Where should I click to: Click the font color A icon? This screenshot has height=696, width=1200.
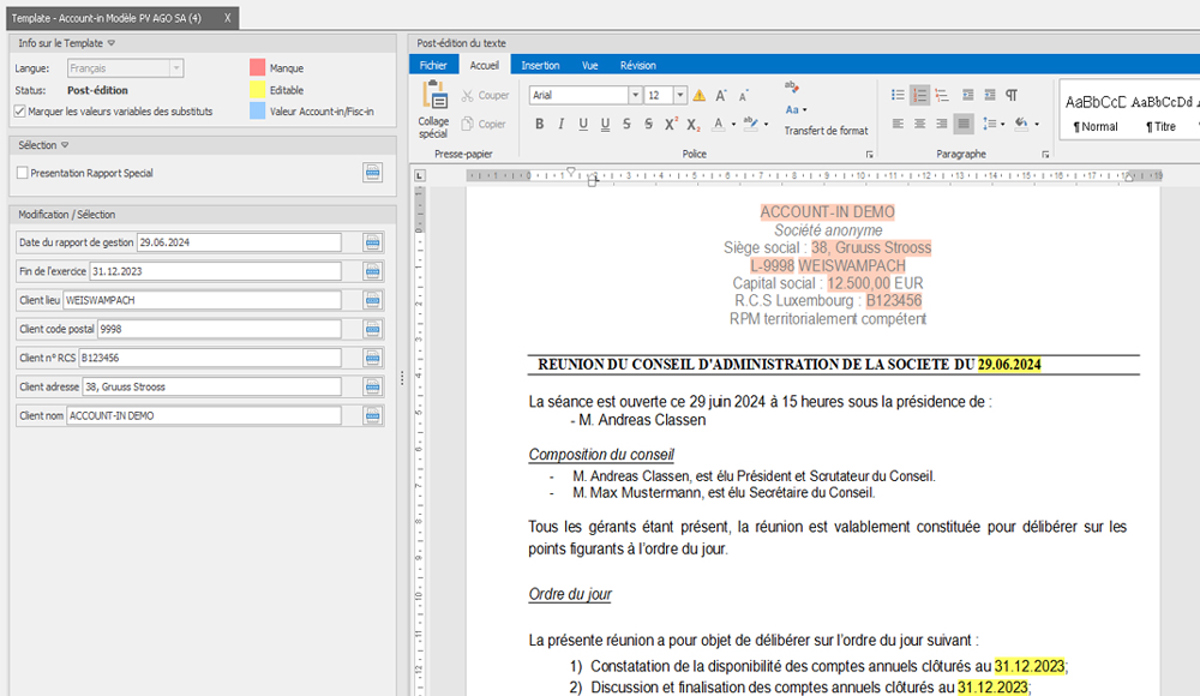[x=719, y=124]
